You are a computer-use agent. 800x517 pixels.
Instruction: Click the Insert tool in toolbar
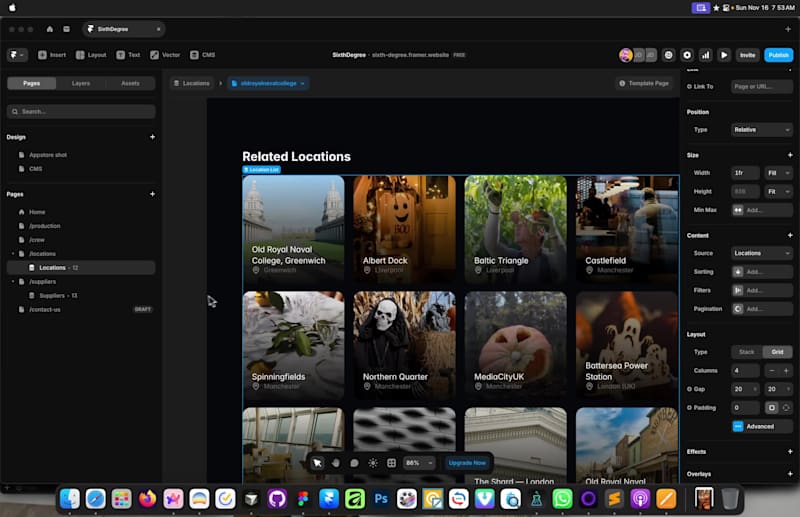(x=50, y=55)
